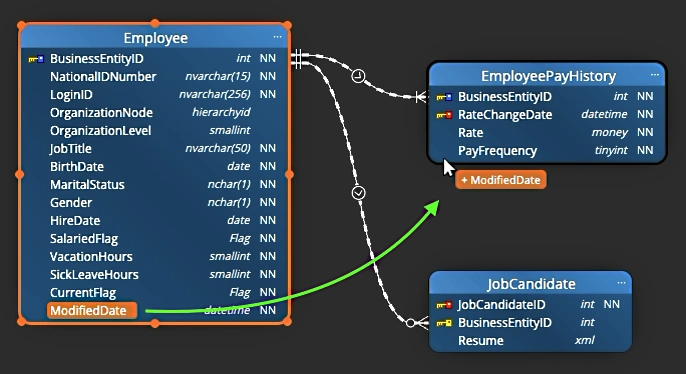Select the BirthDate column
This screenshot has width=686, height=374.
[x=77, y=166]
